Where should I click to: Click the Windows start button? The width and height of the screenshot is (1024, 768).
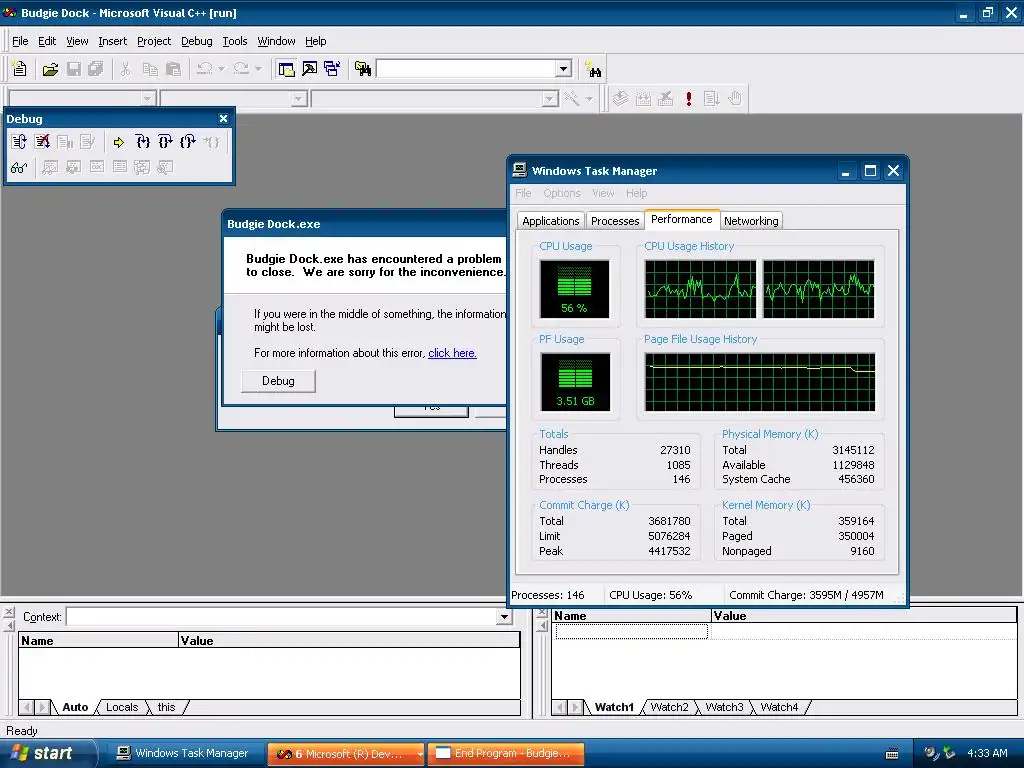pyautogui.click(x=47, y=753)
